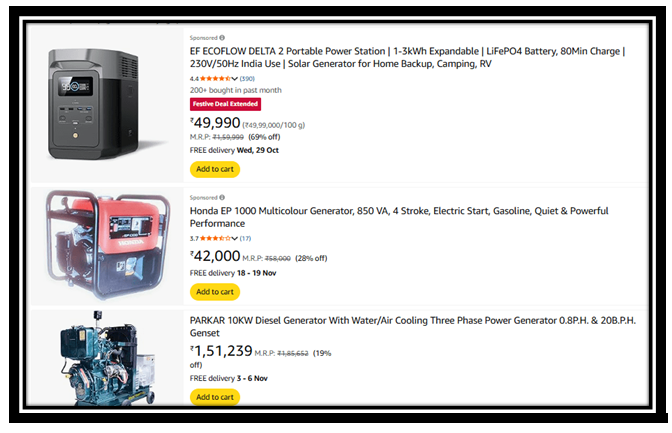Click the Sponsored info icon above EcoFlow listing
Image resolution: width=672 pixels, height=433 pixels.
(222, 38)
